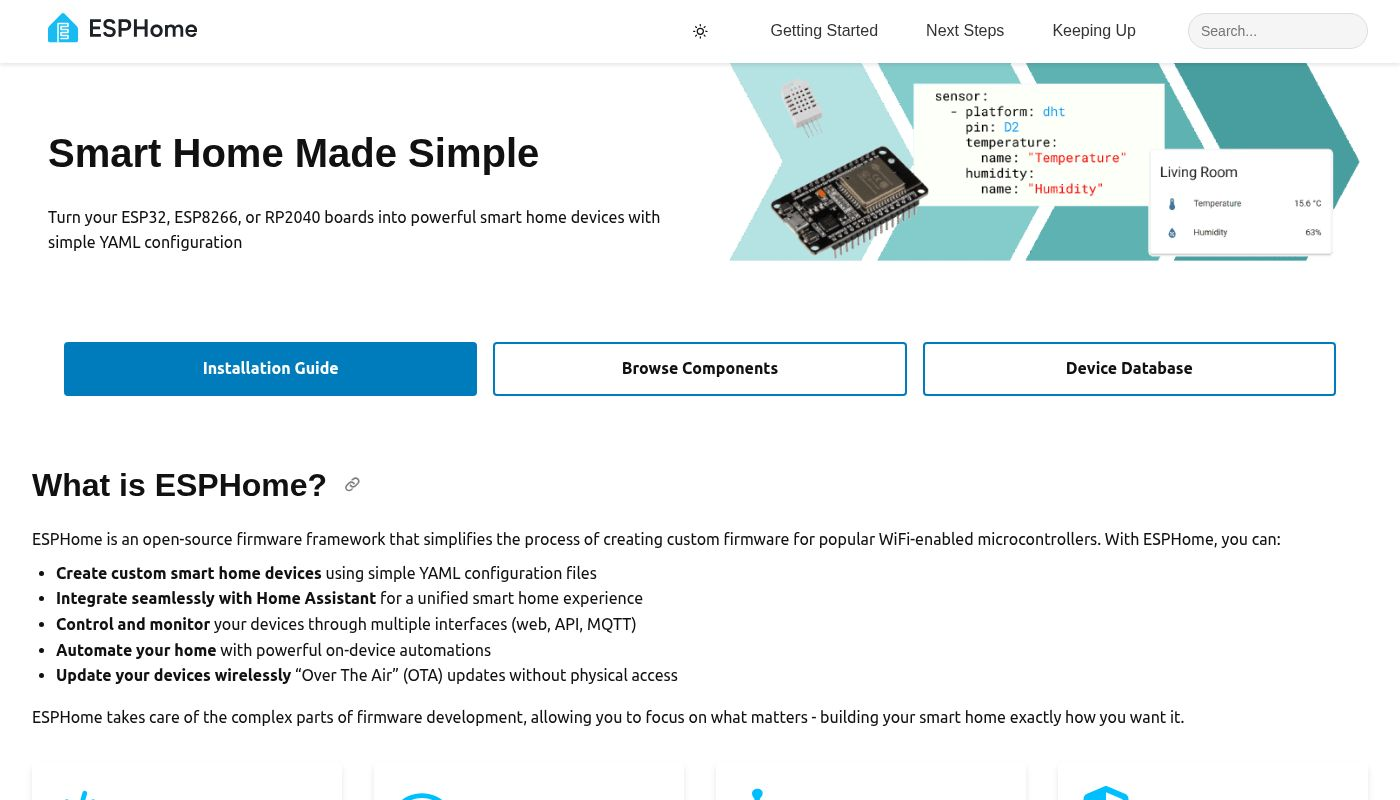
Task: Open the Getting Started menu
Action: [x=824, y=31]
